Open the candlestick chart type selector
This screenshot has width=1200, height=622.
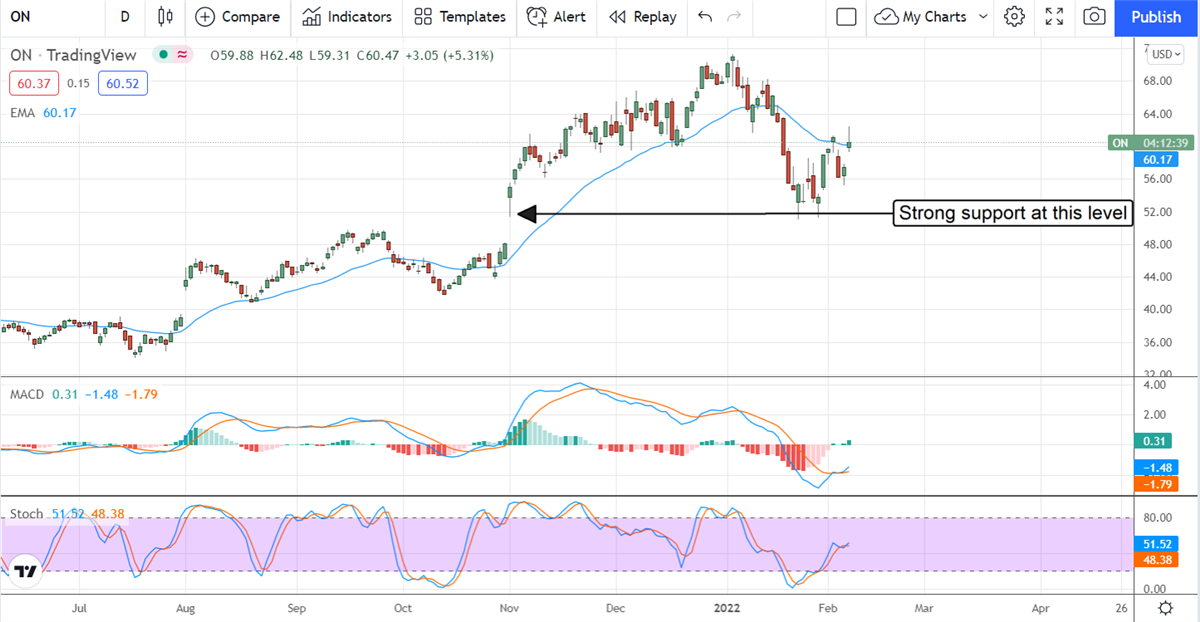tap(165, 17)
